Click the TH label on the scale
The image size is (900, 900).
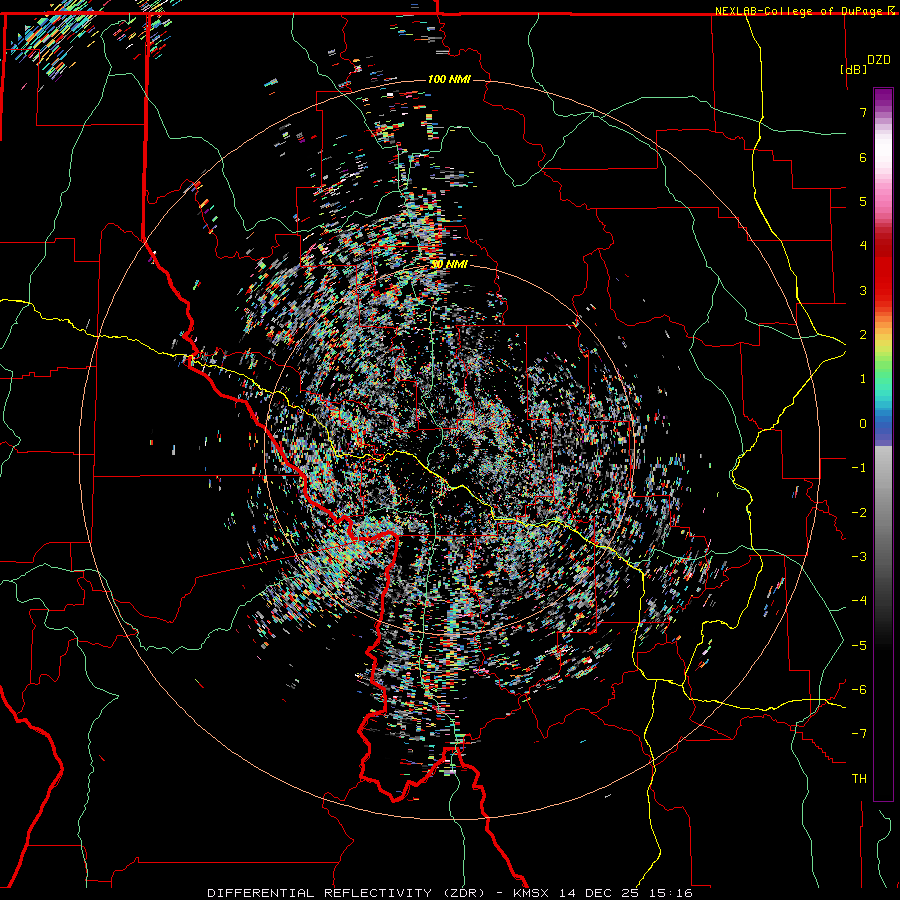pyautogui.click(x=859, y=779)
